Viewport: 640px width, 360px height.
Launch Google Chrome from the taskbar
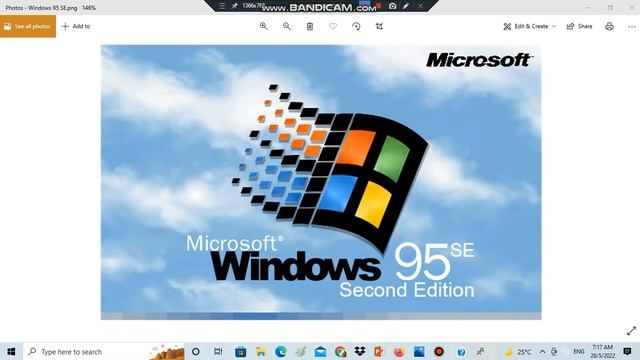pyautogui.click(x=340, y=351)
